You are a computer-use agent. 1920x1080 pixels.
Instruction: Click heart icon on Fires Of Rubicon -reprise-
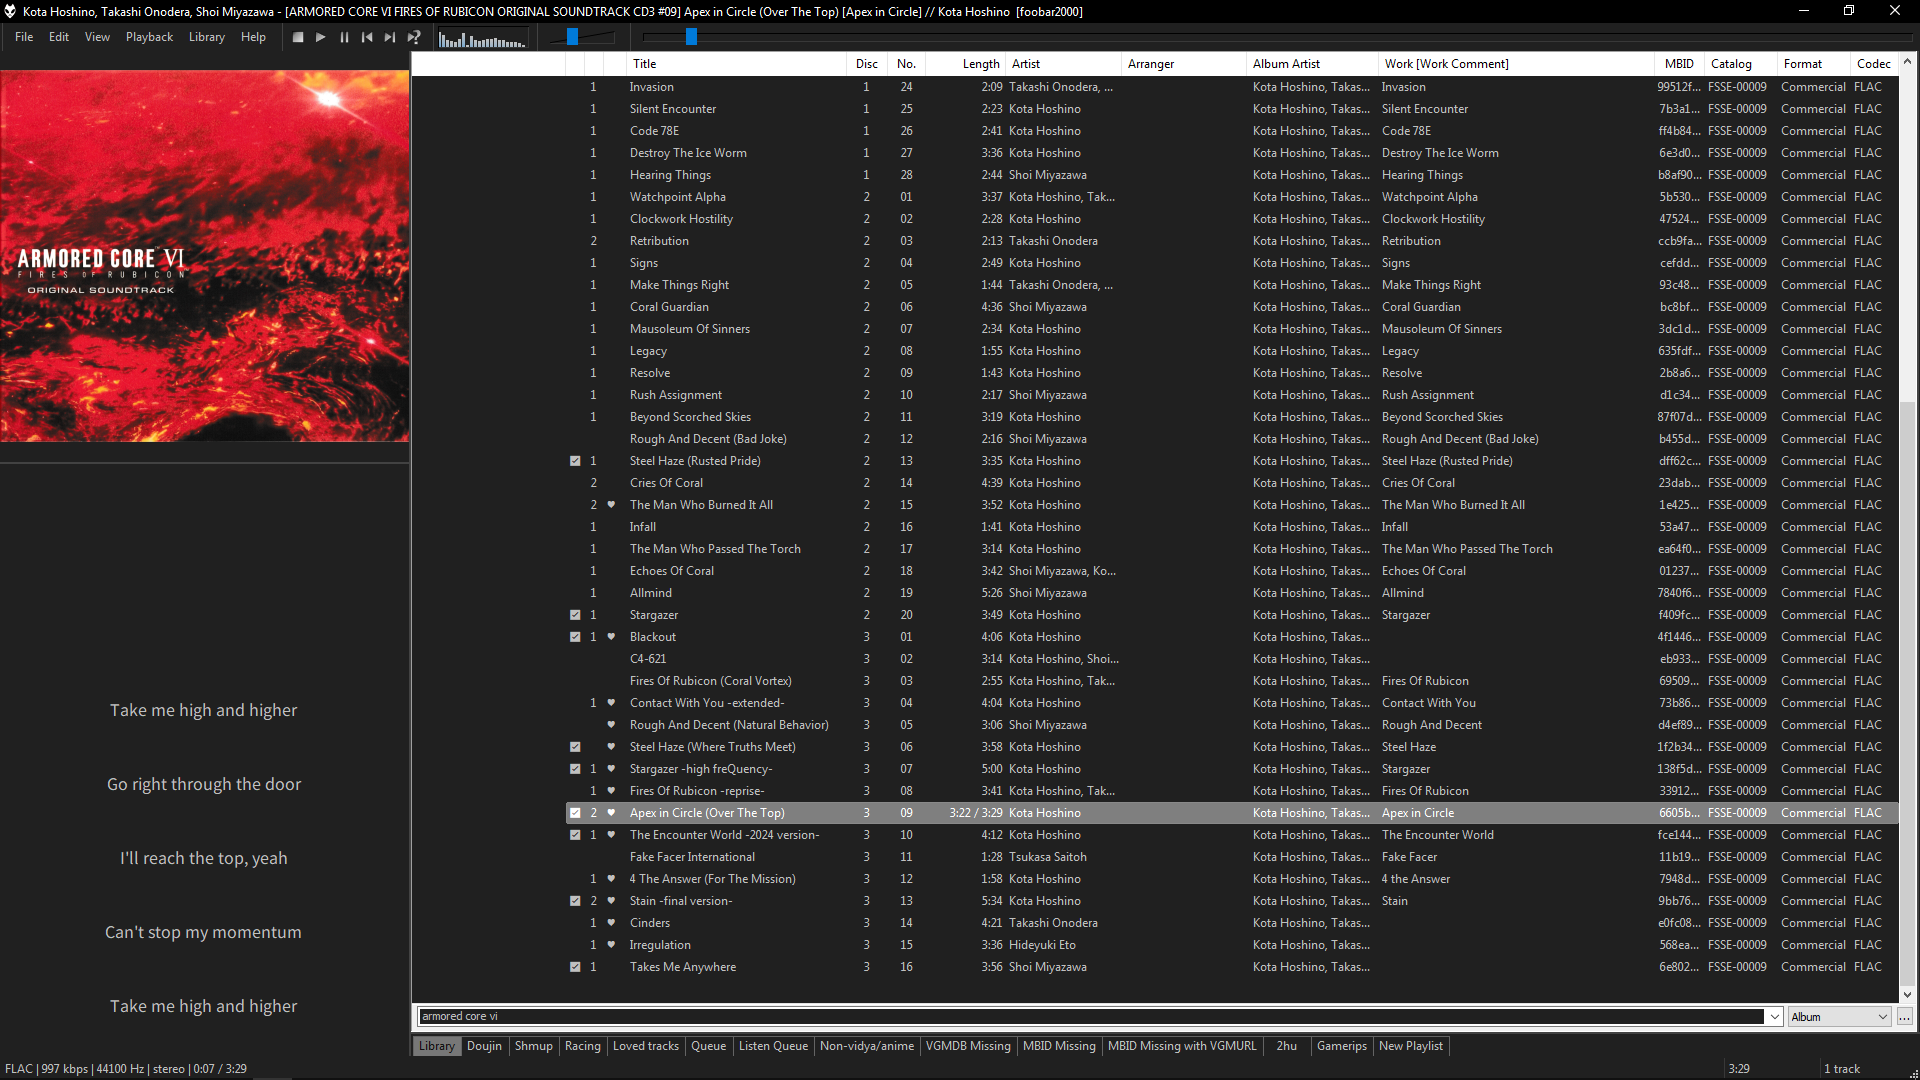[x=611, y=791]
